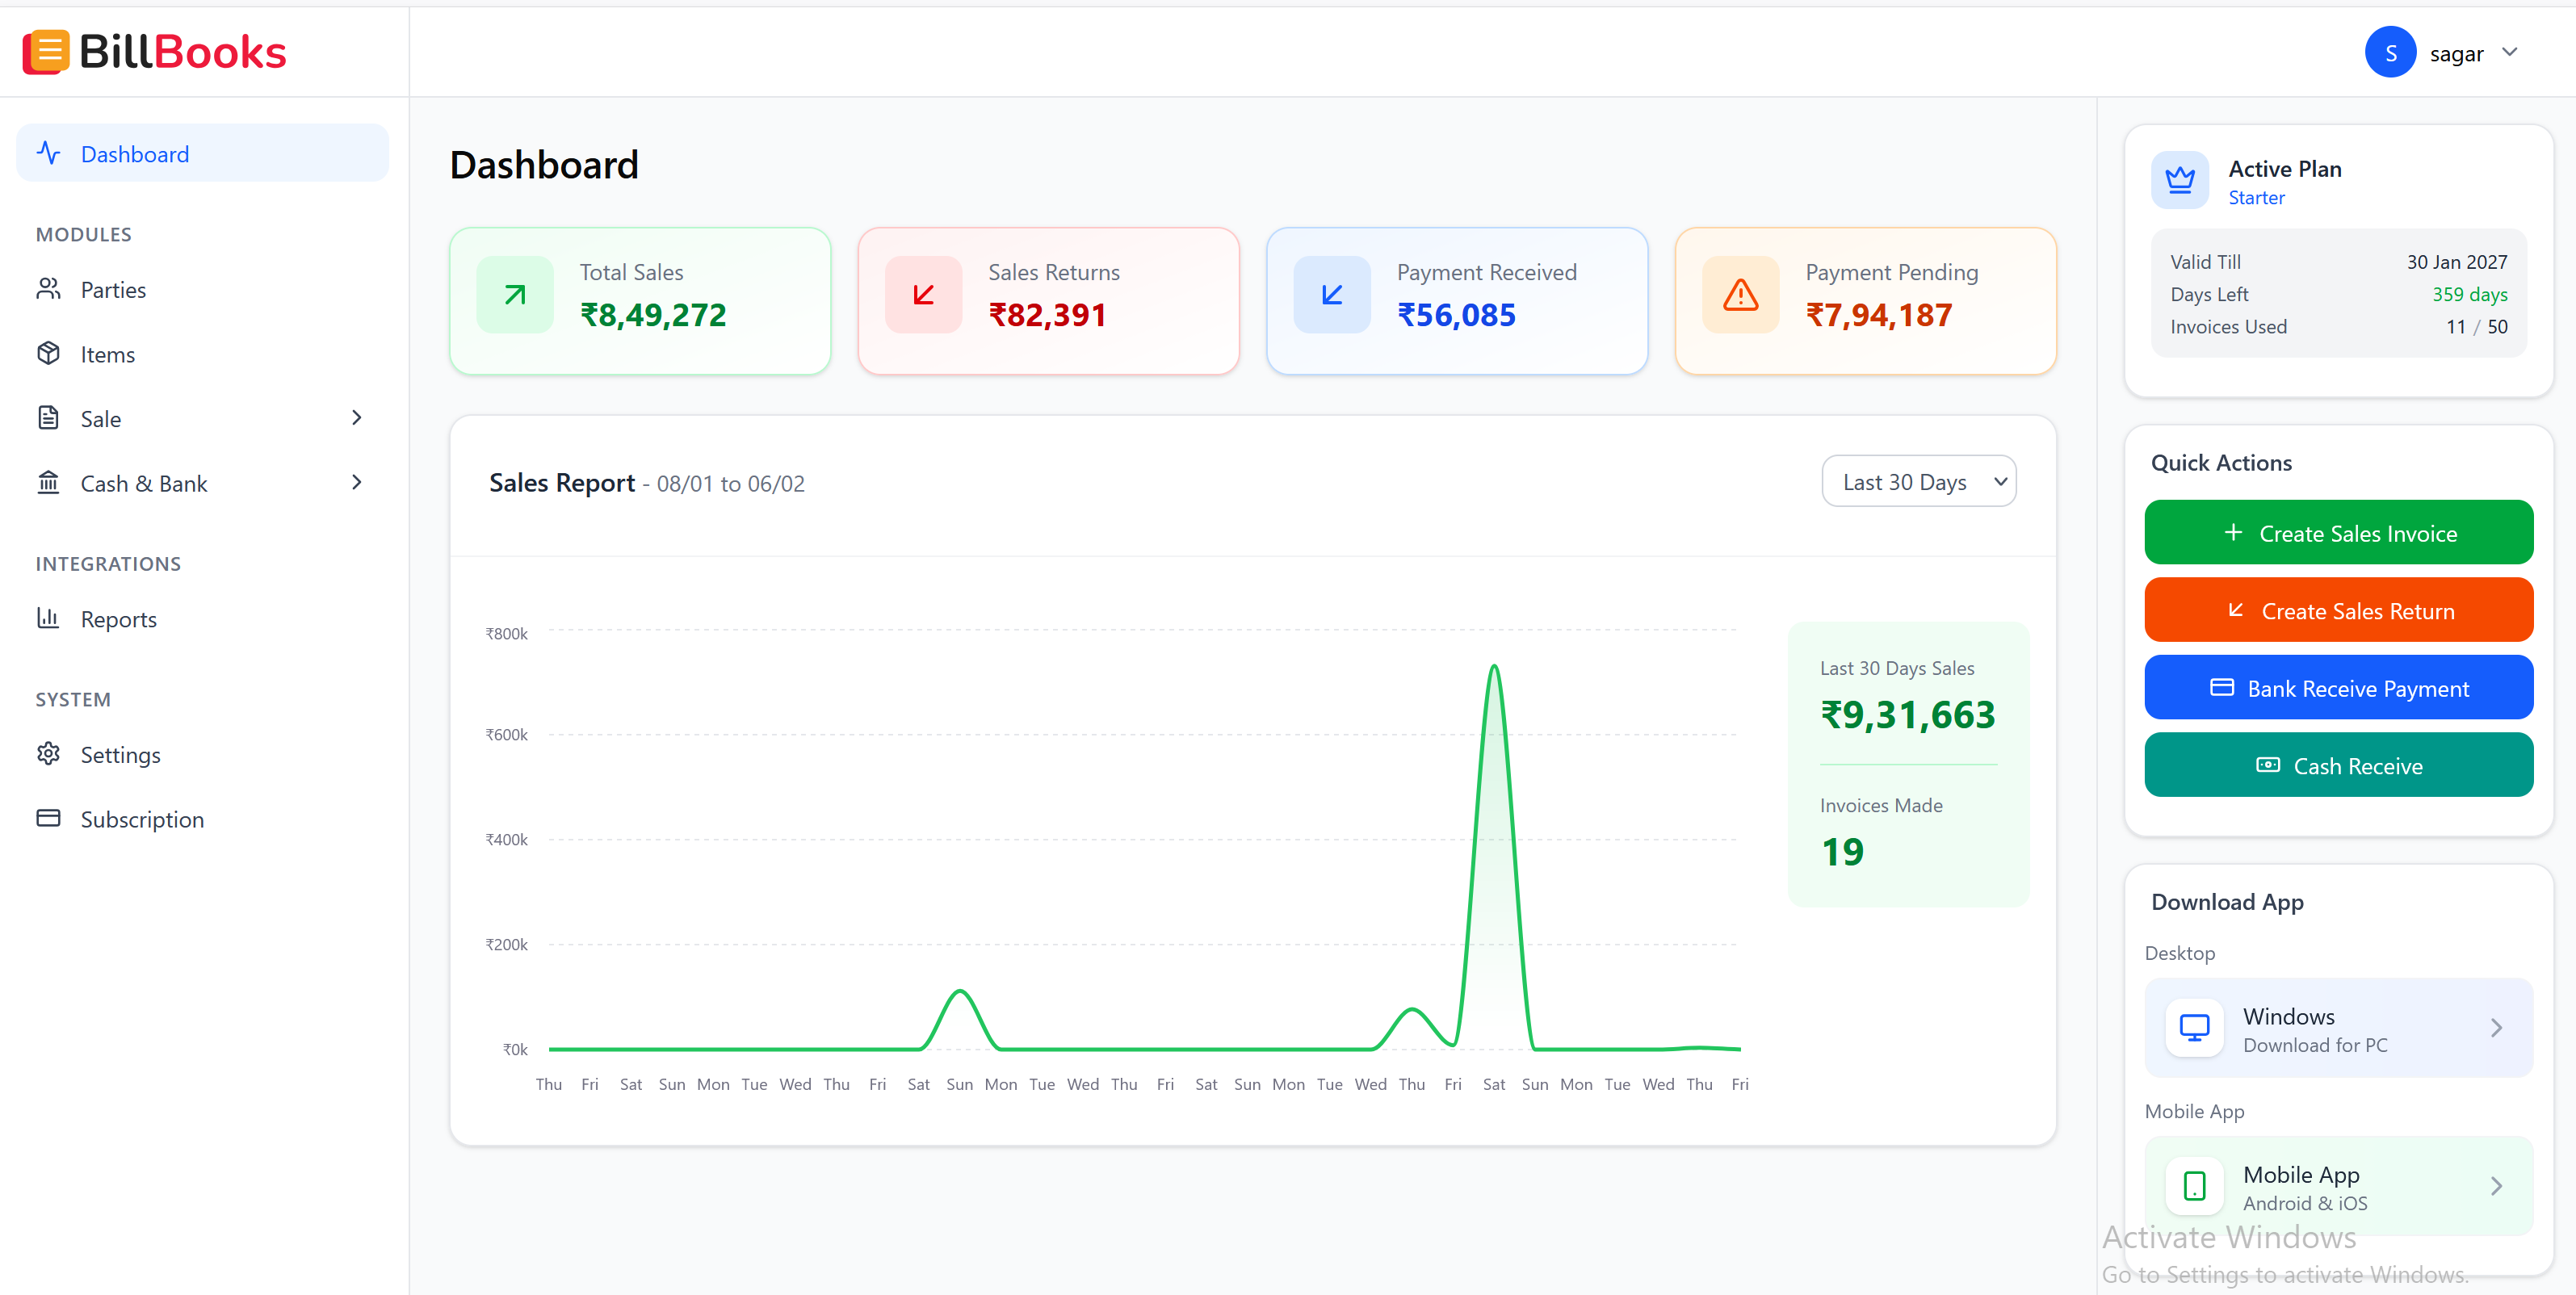This screenshot has height=1295, width=2576.
Task: Open the Reports section from sidebar
Action: (119, 618)
